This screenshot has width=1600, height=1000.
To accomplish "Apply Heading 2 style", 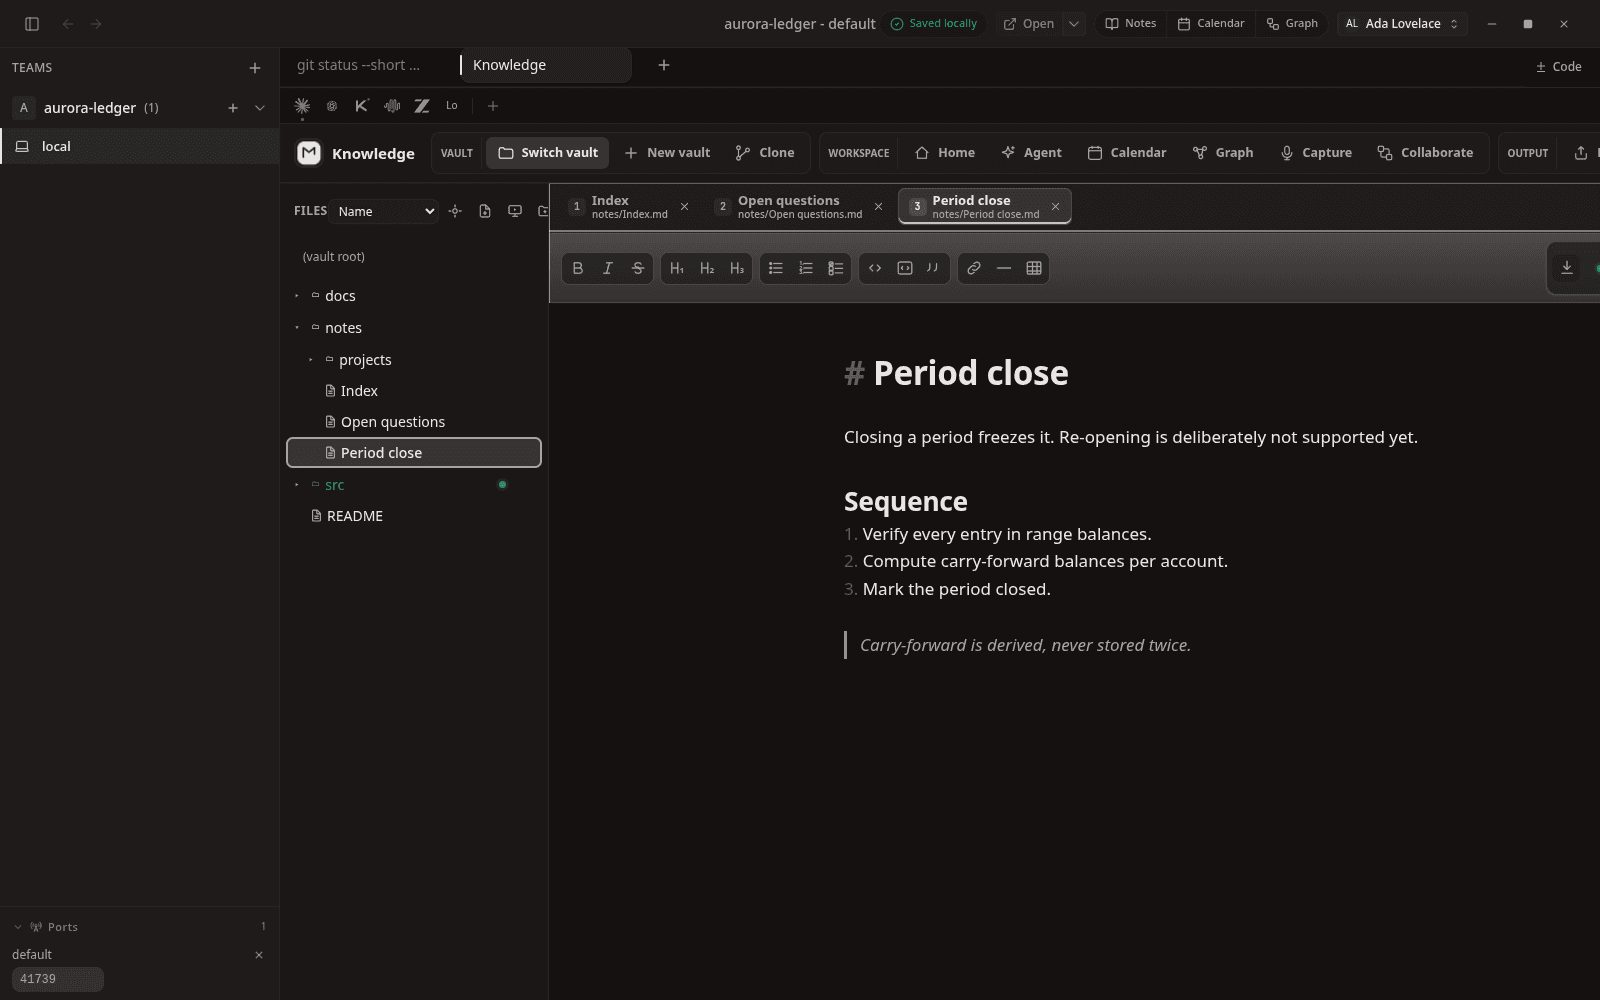I will [707, 268].
